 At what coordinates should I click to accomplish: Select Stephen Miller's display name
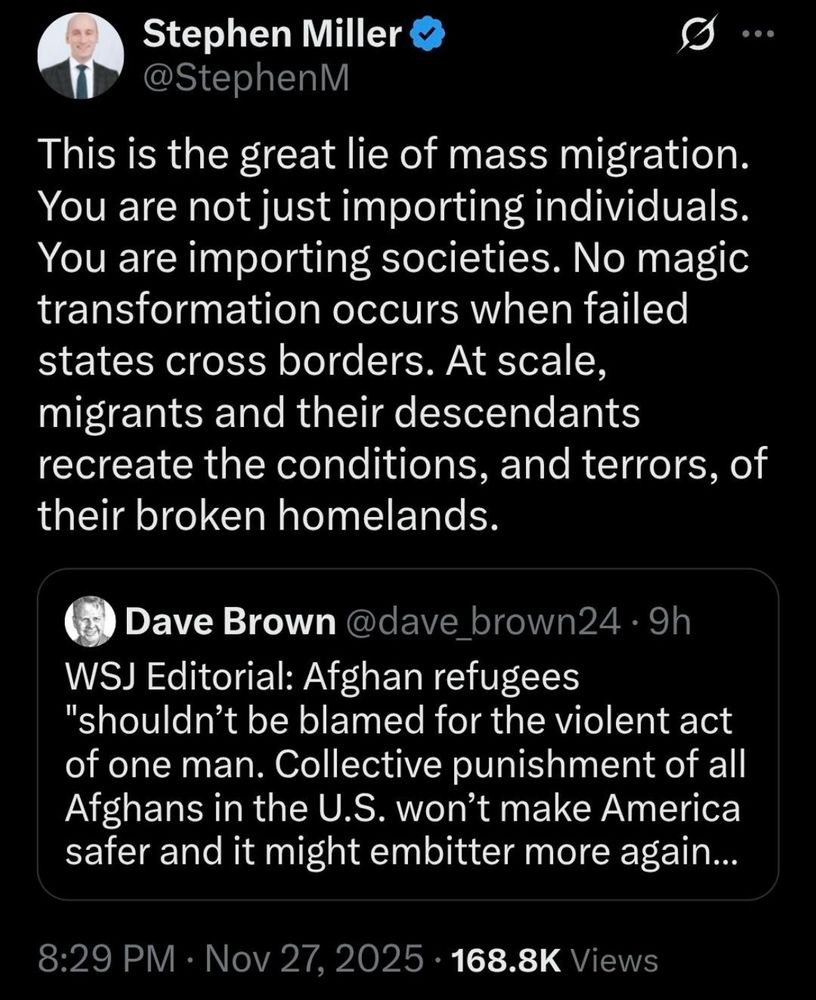point(267,32)
